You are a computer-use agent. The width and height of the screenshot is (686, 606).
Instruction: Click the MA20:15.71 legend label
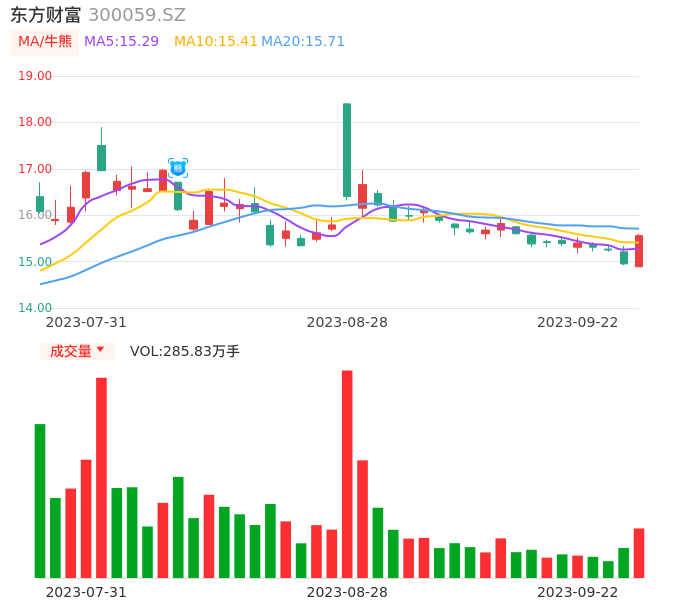[x=303, y=42]
